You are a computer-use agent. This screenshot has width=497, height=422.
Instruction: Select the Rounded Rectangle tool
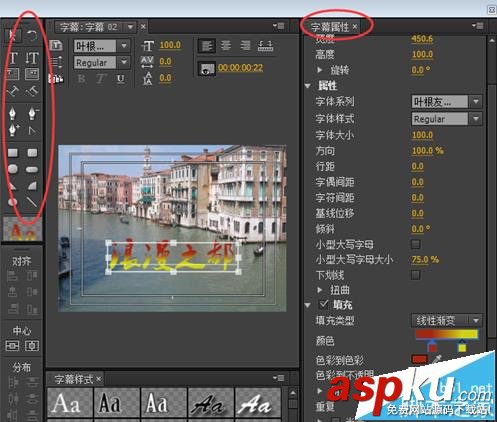(32, 169)
